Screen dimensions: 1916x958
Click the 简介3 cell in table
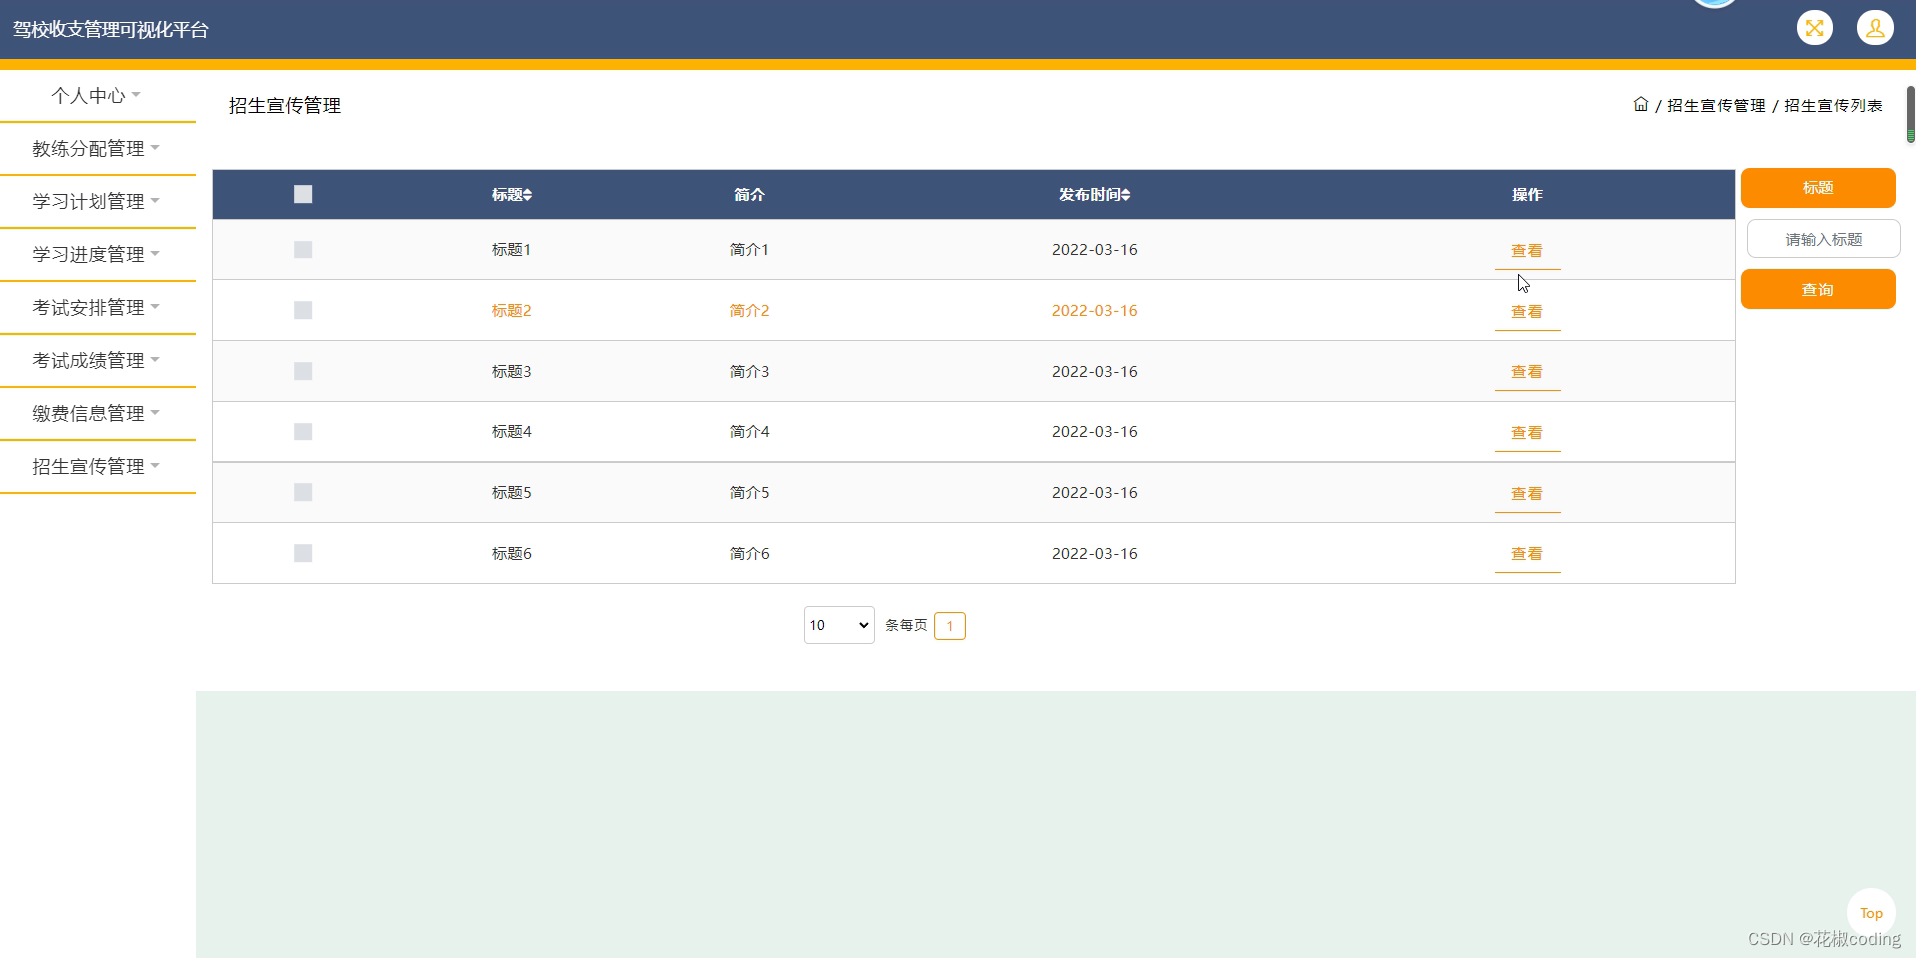749,371
